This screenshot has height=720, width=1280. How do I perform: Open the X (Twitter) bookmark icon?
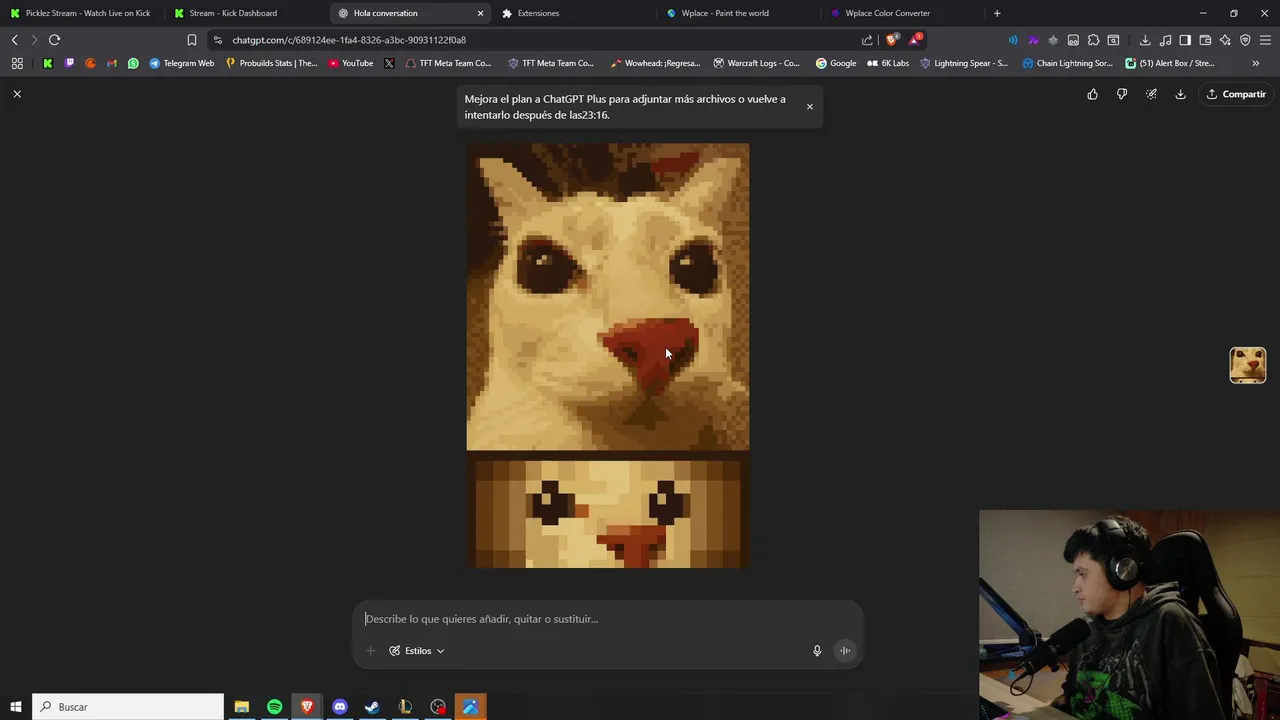389,63
